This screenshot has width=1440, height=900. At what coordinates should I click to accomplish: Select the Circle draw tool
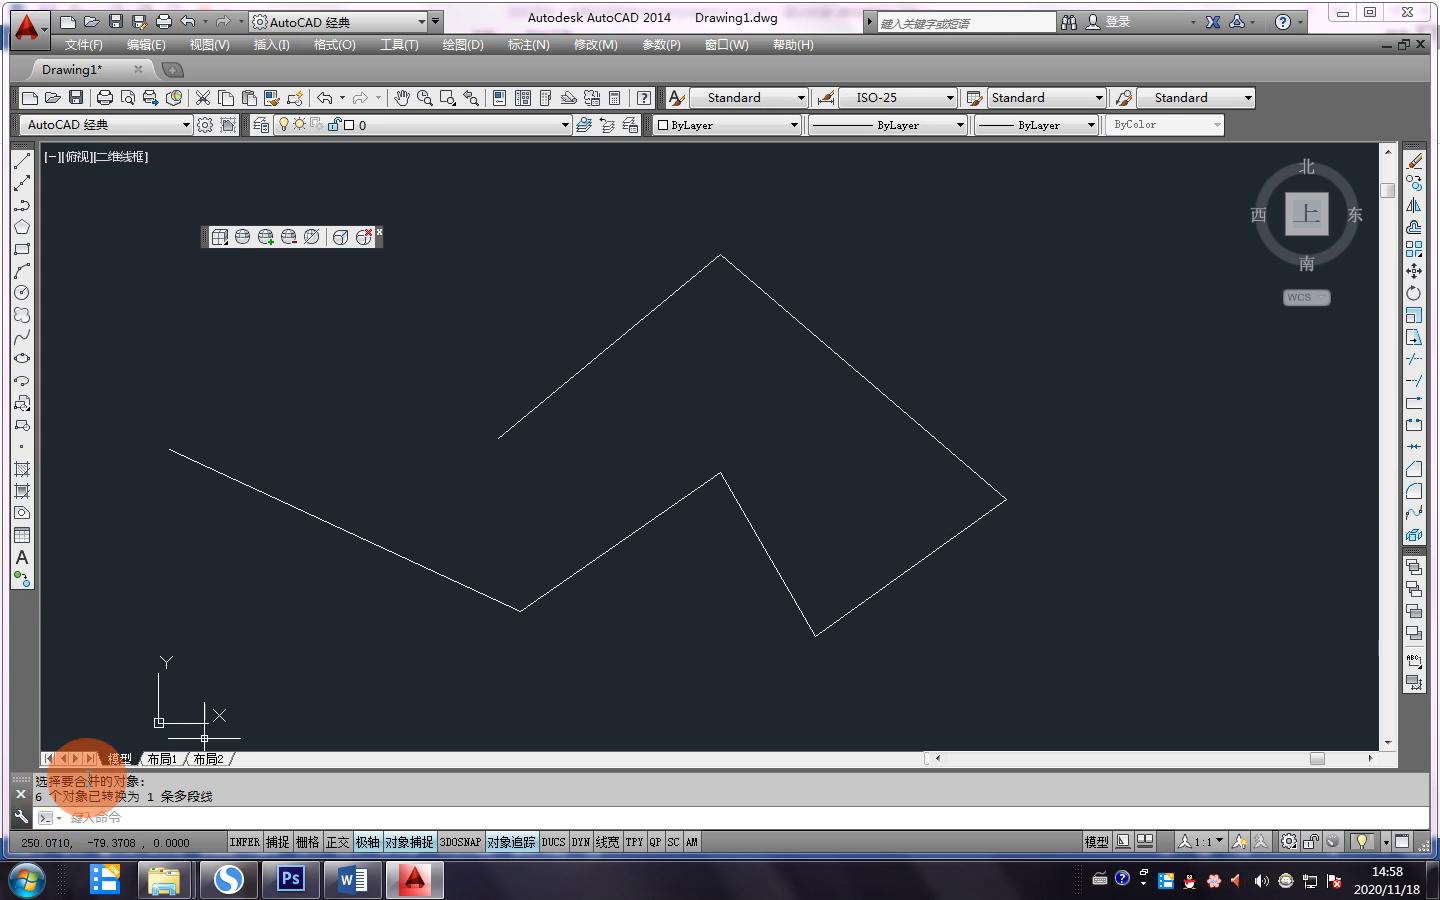[22, 293]
